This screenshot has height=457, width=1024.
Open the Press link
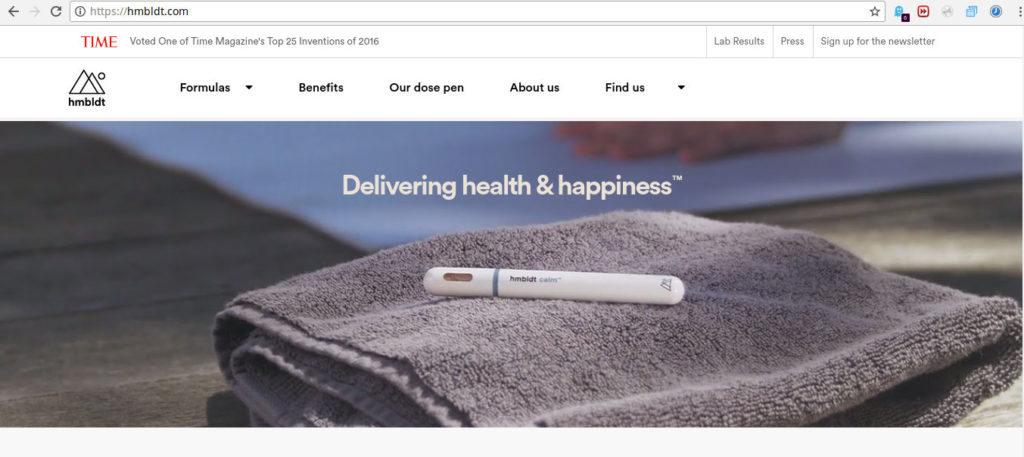pyautogui.click(x=792, y=41)
